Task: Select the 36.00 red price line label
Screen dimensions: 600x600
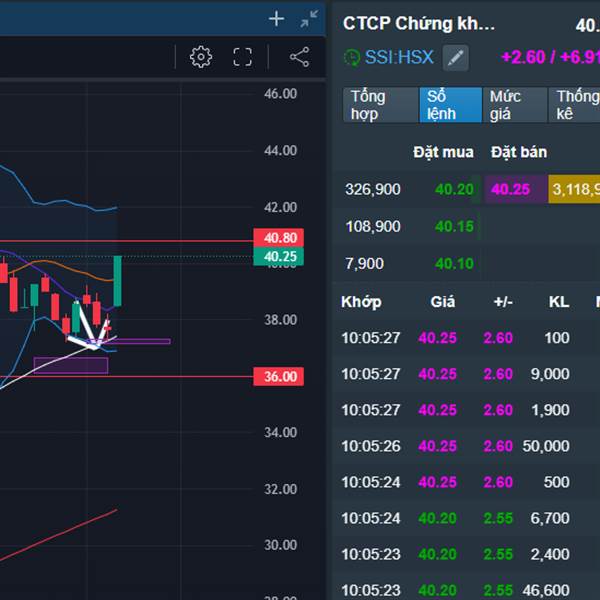Action: tap(279, 377)
